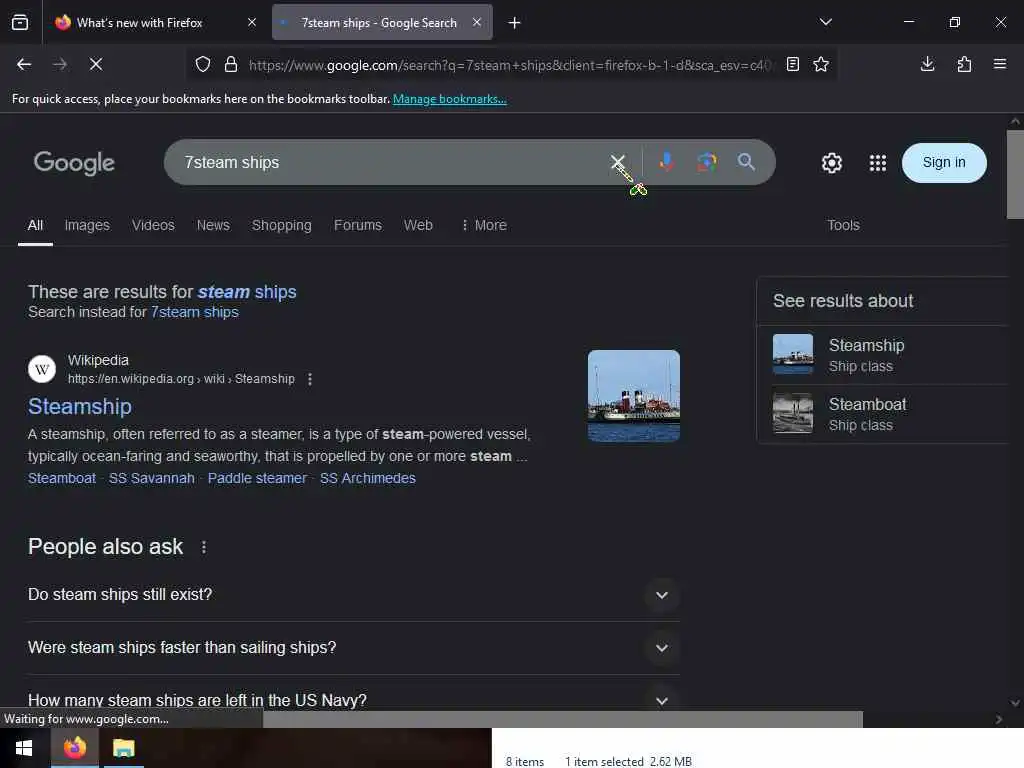
Task: Toggle reader view in the address bar
Action: tap(793, 64)
